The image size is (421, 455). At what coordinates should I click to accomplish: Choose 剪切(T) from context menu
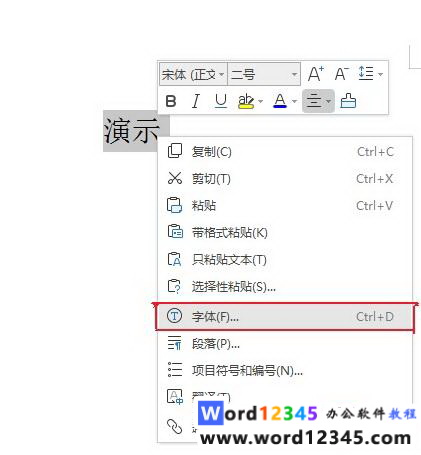coord(285,179)
